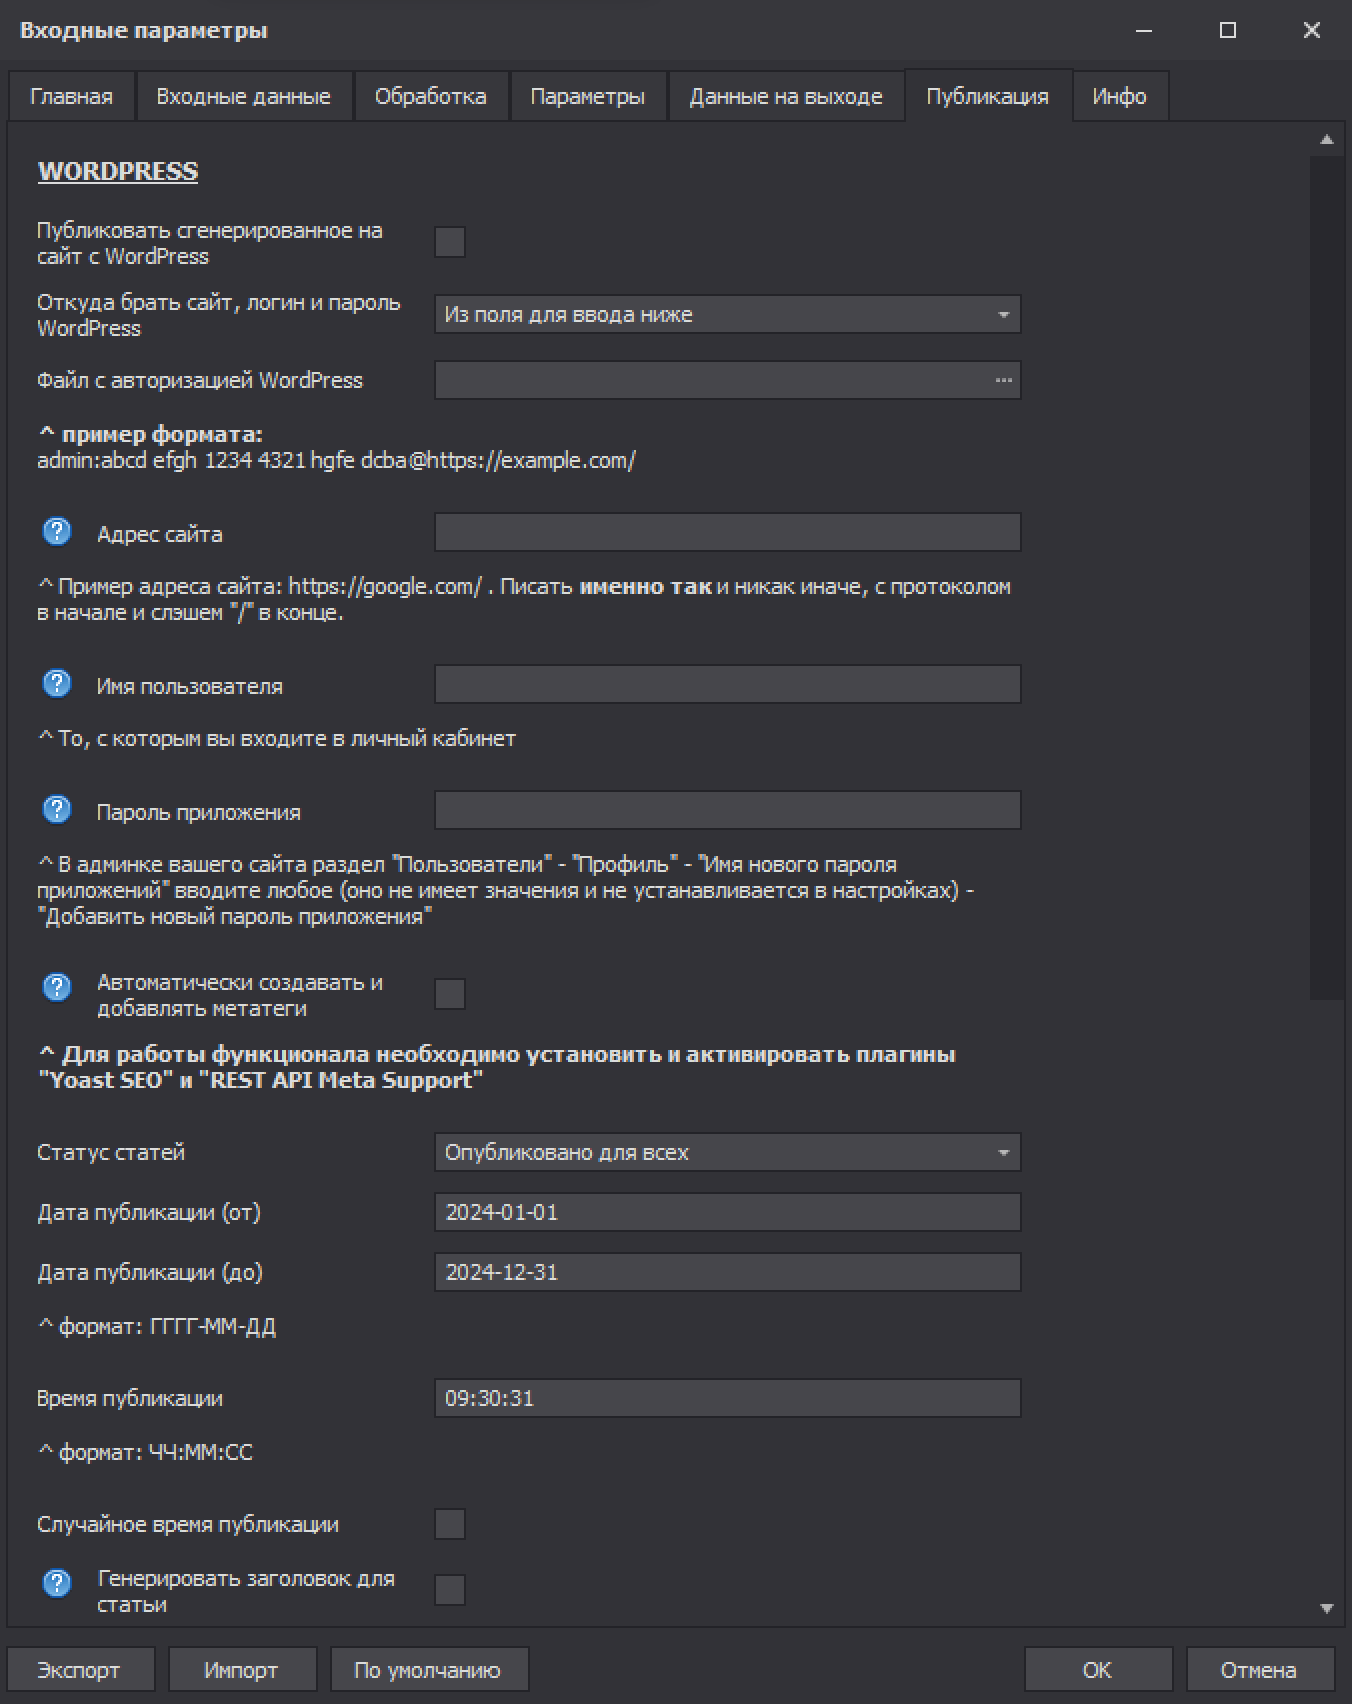Viewport: 1352px width, 1704px height.
Task: Click help icon for automatic metatags option
Action: 57,987
